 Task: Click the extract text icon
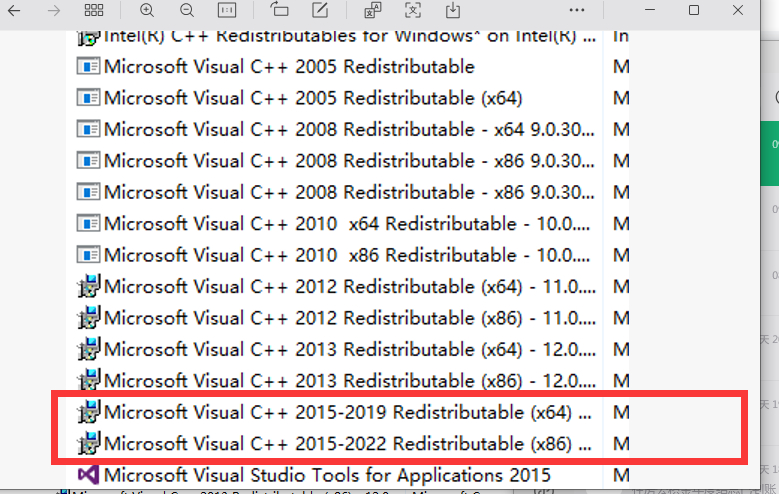(x=413, y=10)
